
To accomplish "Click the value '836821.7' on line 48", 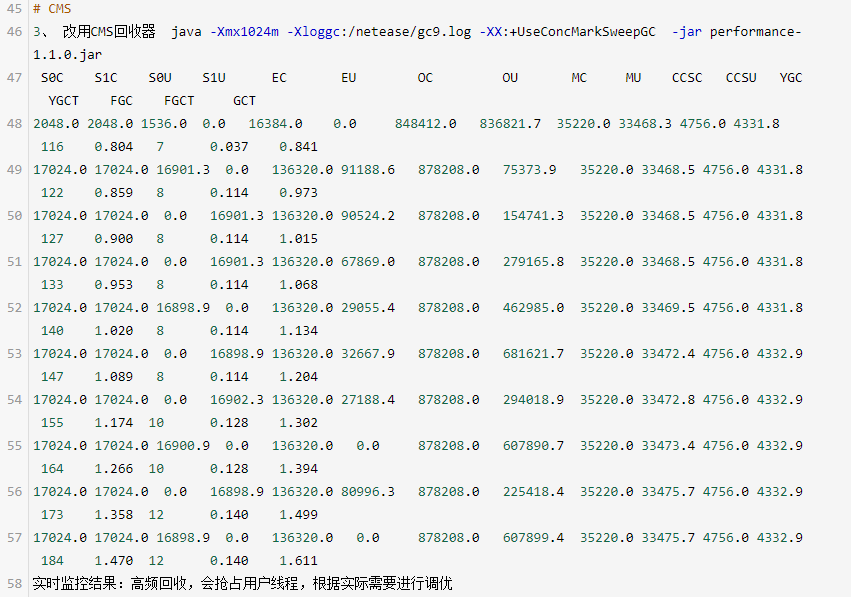I will [x=510, y=124].
